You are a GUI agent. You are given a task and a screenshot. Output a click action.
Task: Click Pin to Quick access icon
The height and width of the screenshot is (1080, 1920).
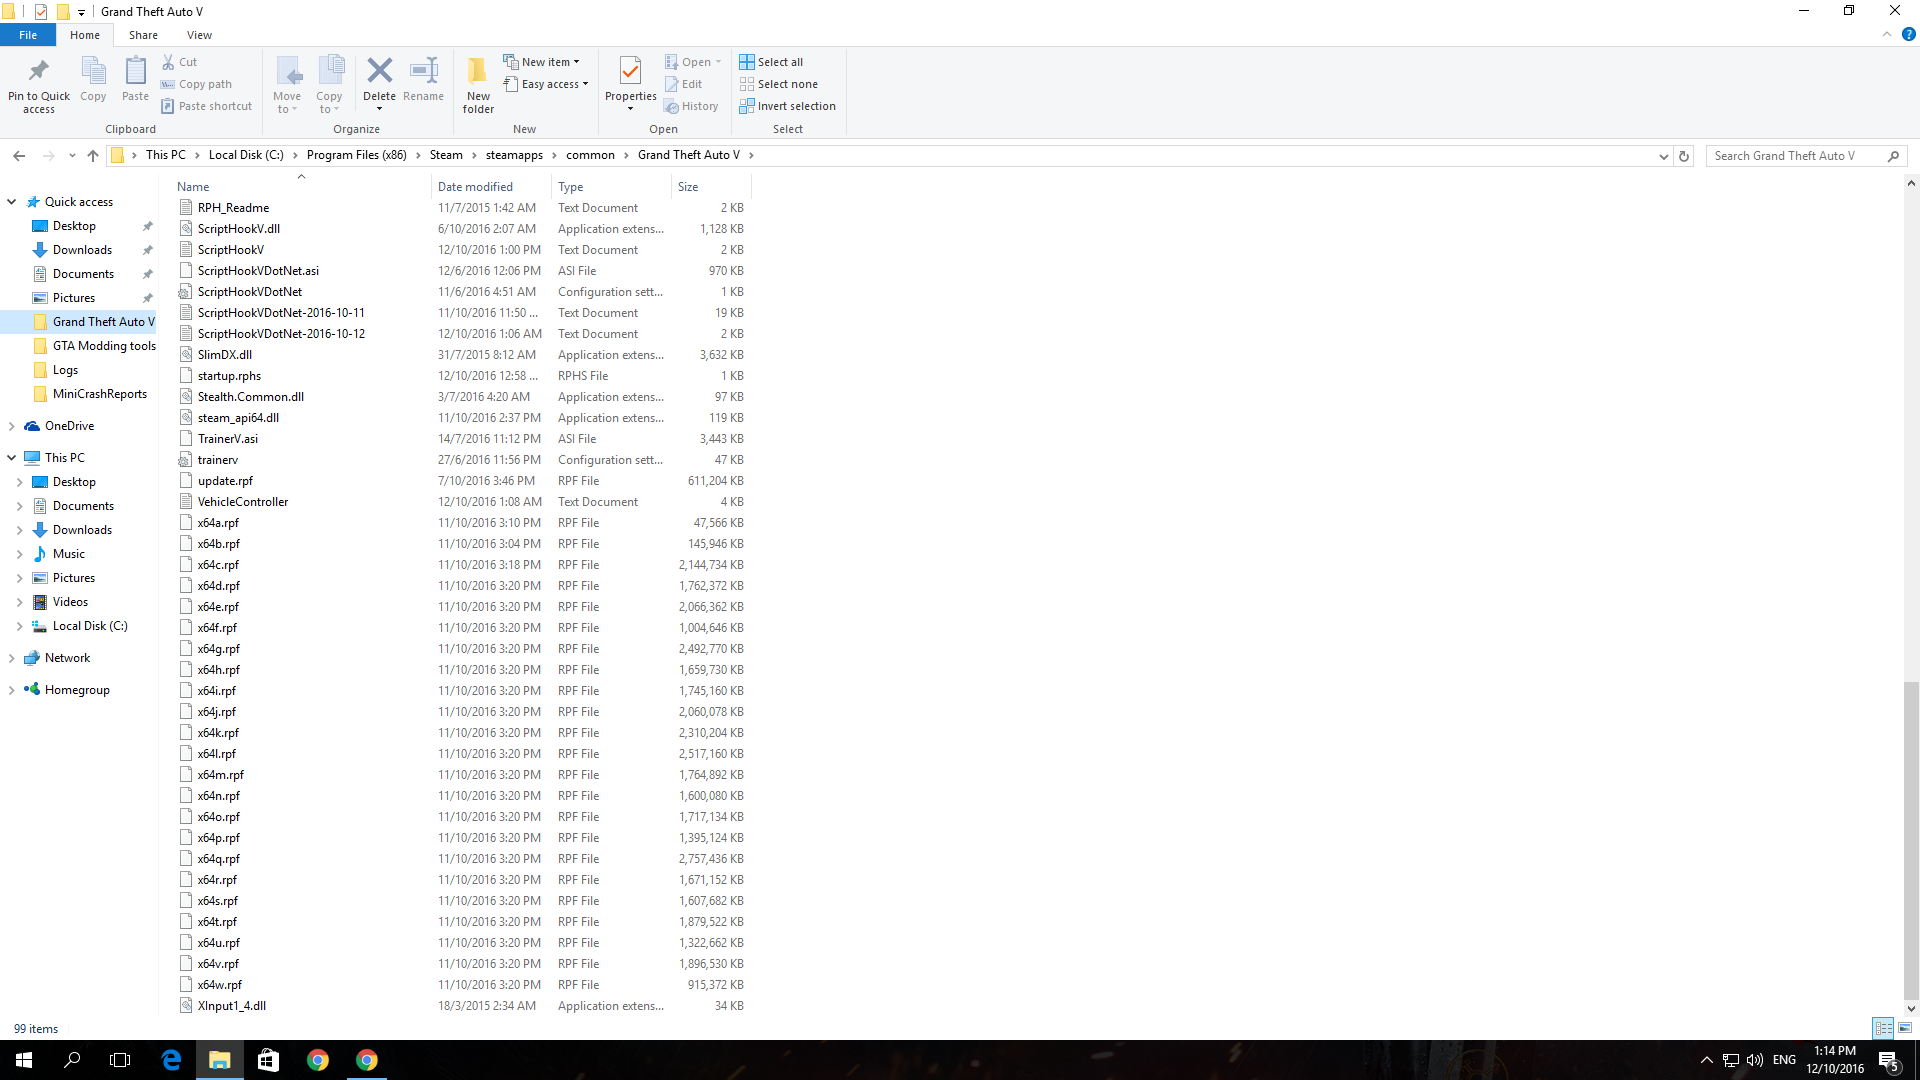[39, 72]
